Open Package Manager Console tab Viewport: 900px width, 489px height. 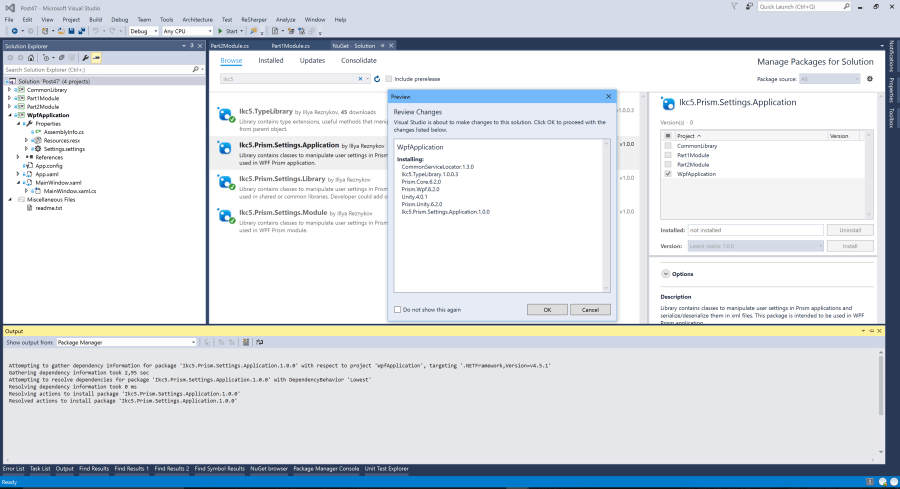click(326, 469)
